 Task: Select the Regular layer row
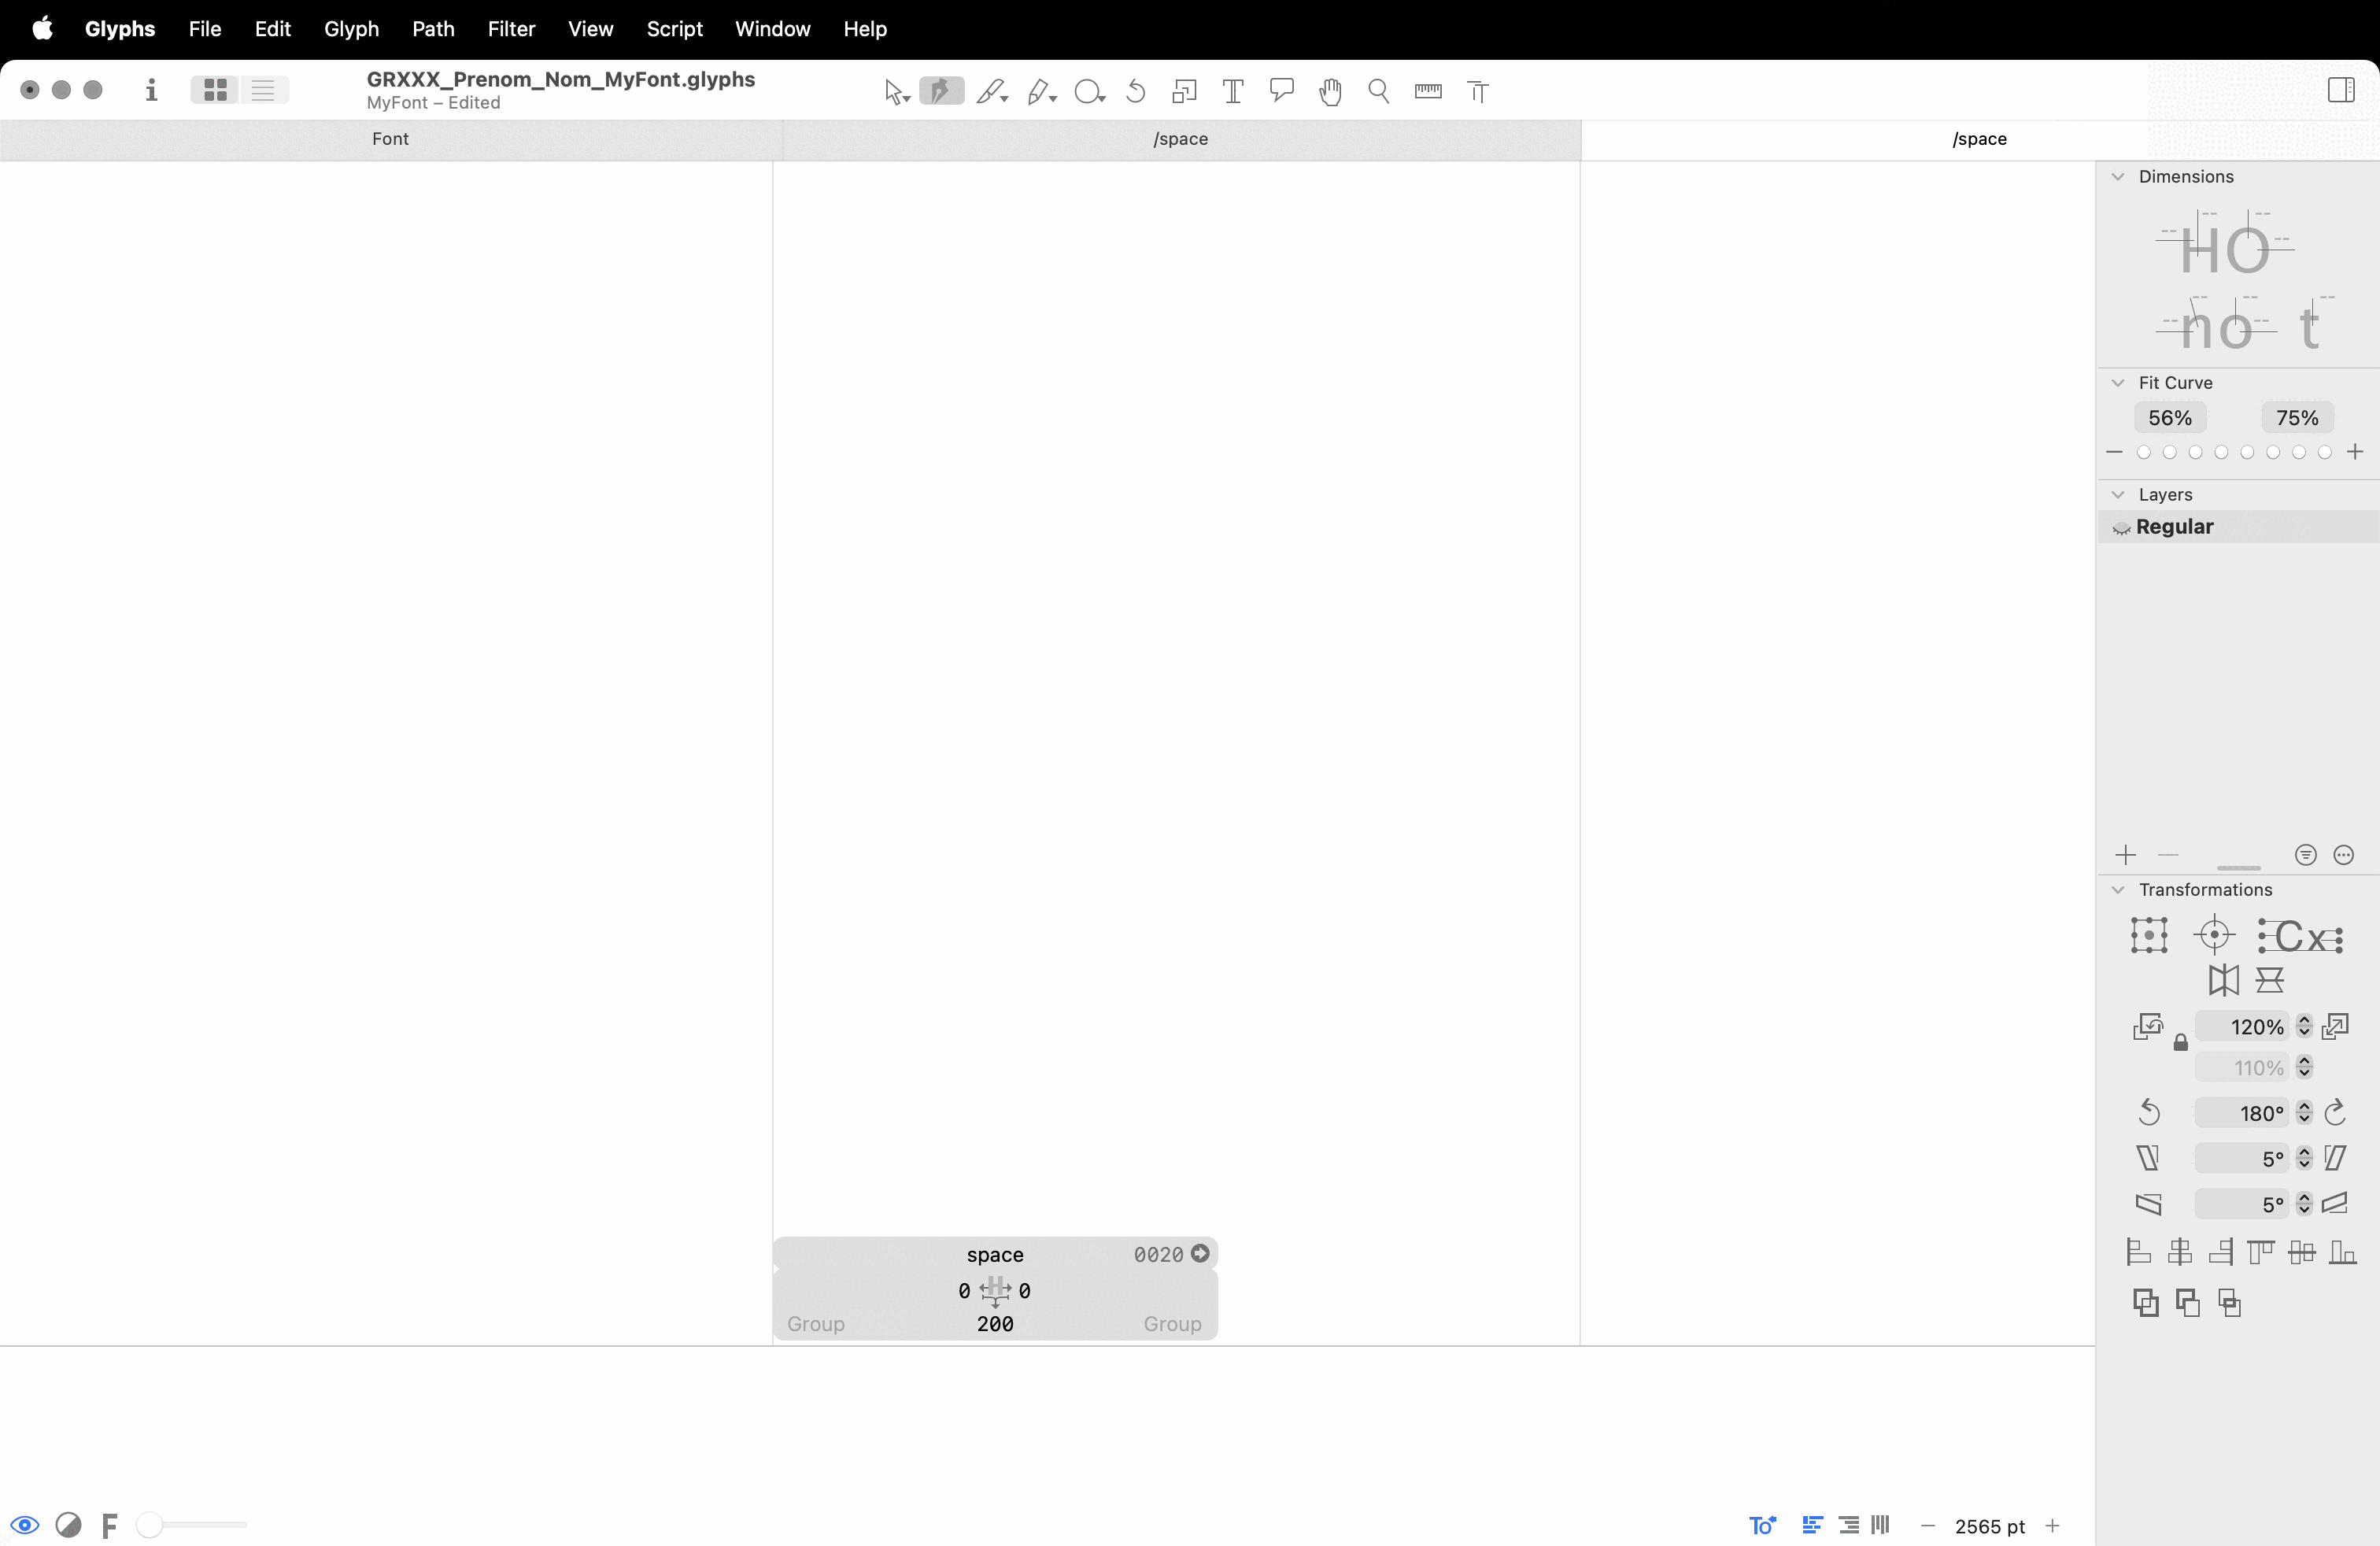click(x=2238, y=527)
